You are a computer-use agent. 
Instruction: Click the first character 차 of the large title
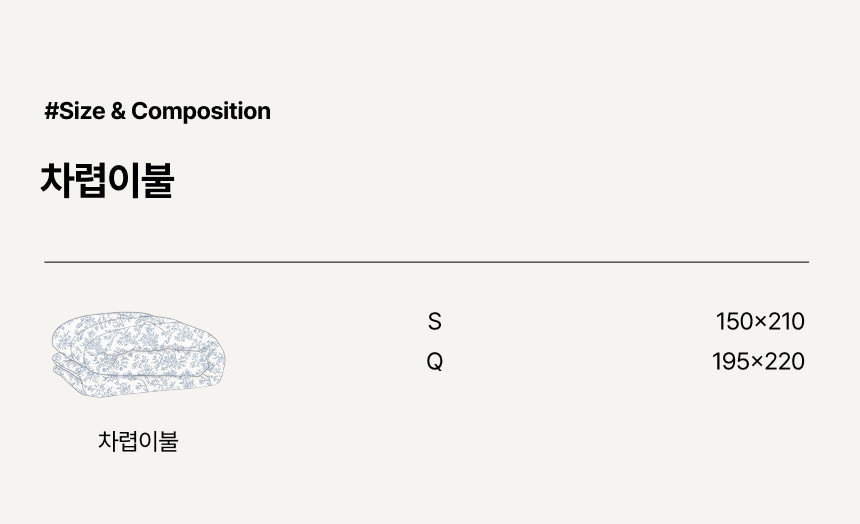pos(56,181)
